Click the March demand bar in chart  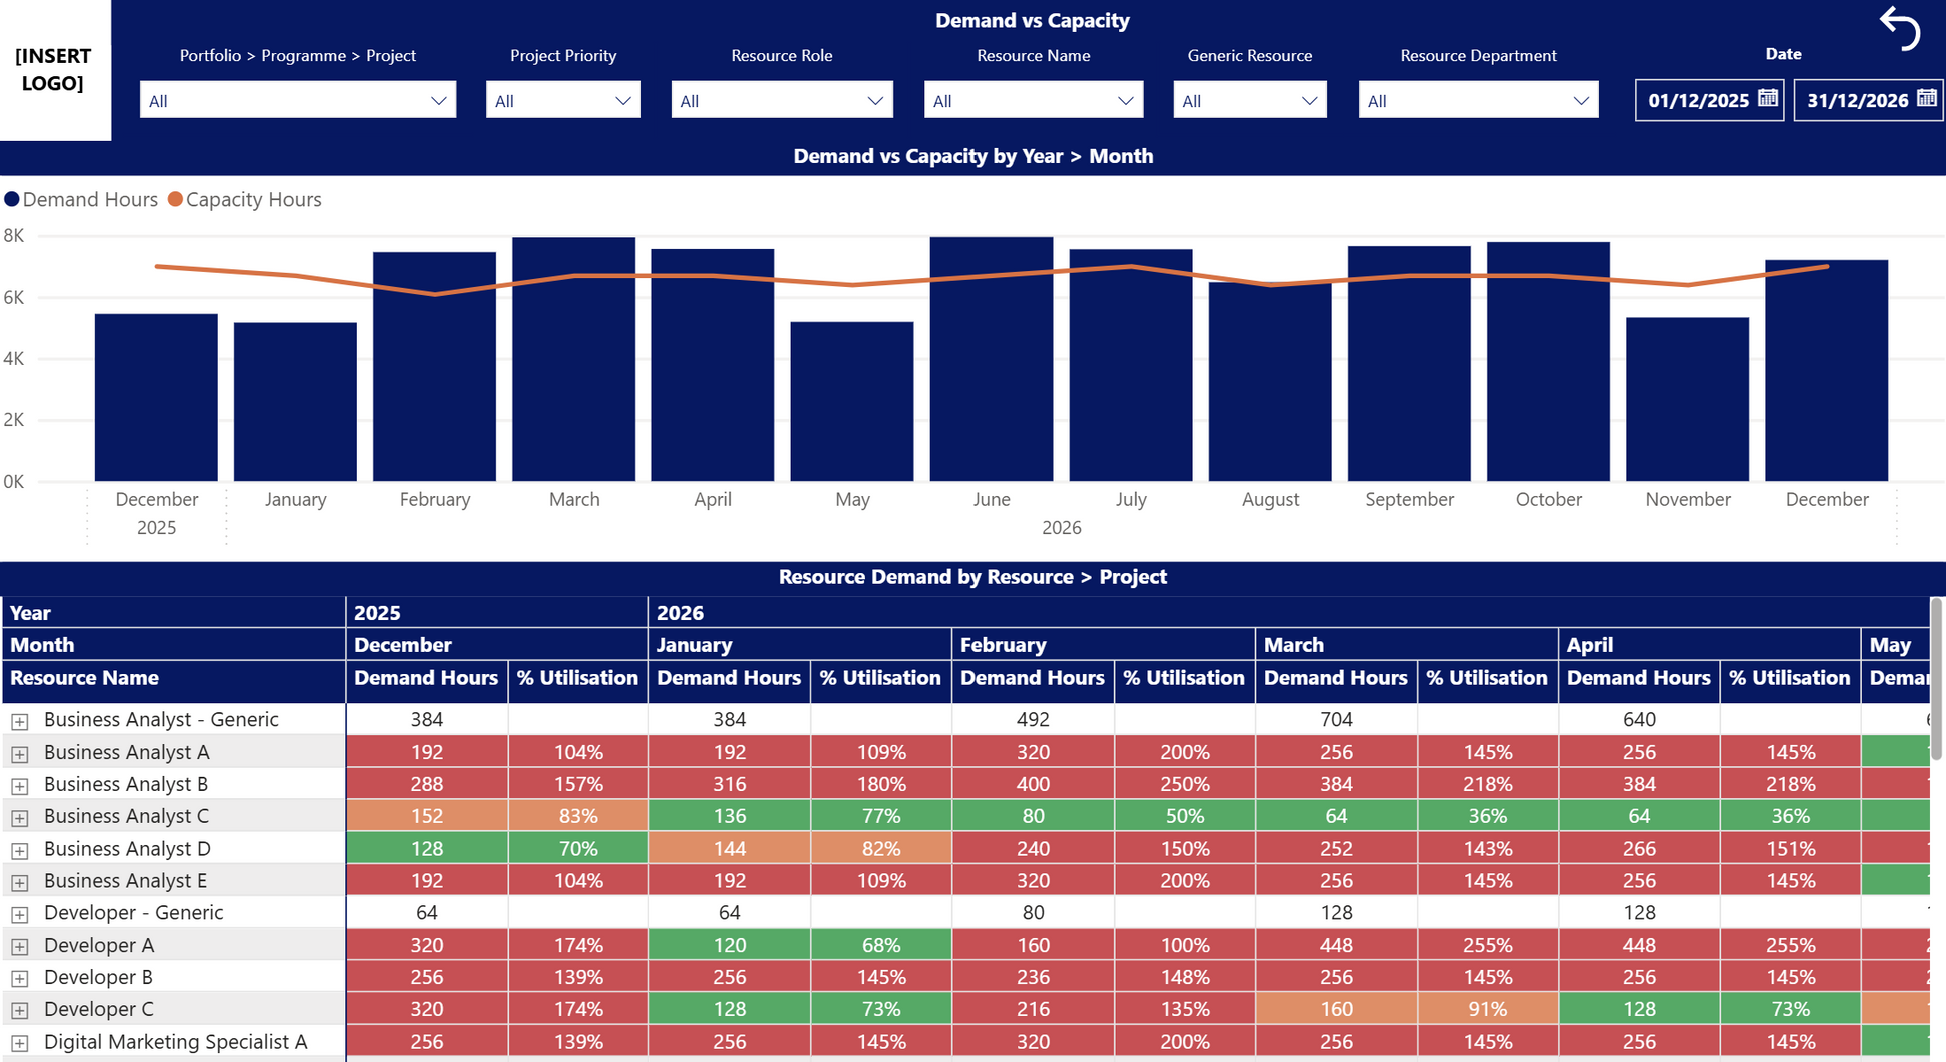[573, 360]
